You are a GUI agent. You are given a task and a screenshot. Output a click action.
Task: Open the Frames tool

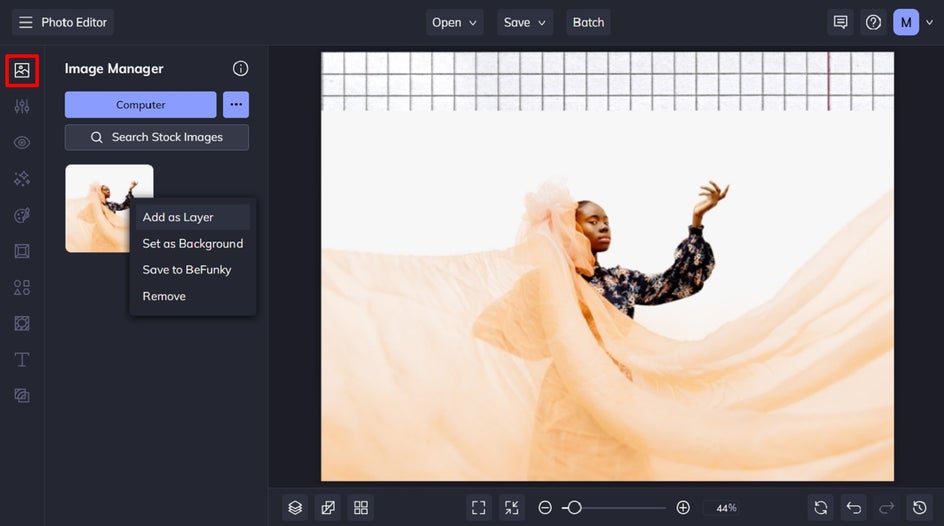point(22,251)
